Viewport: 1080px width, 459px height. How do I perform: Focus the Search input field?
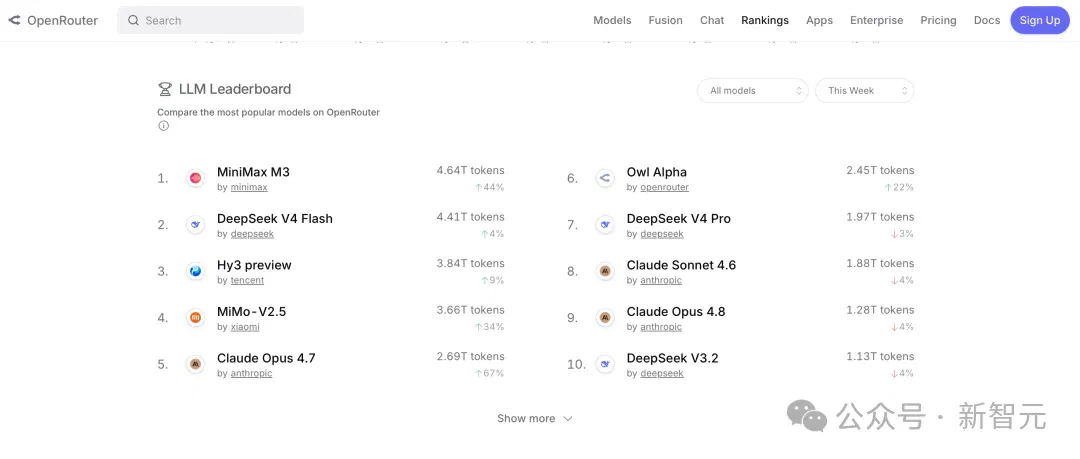211,21
